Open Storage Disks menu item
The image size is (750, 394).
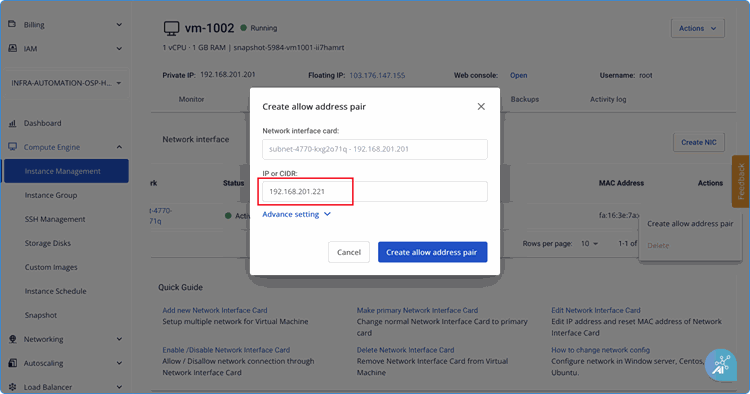pos(47,243)
